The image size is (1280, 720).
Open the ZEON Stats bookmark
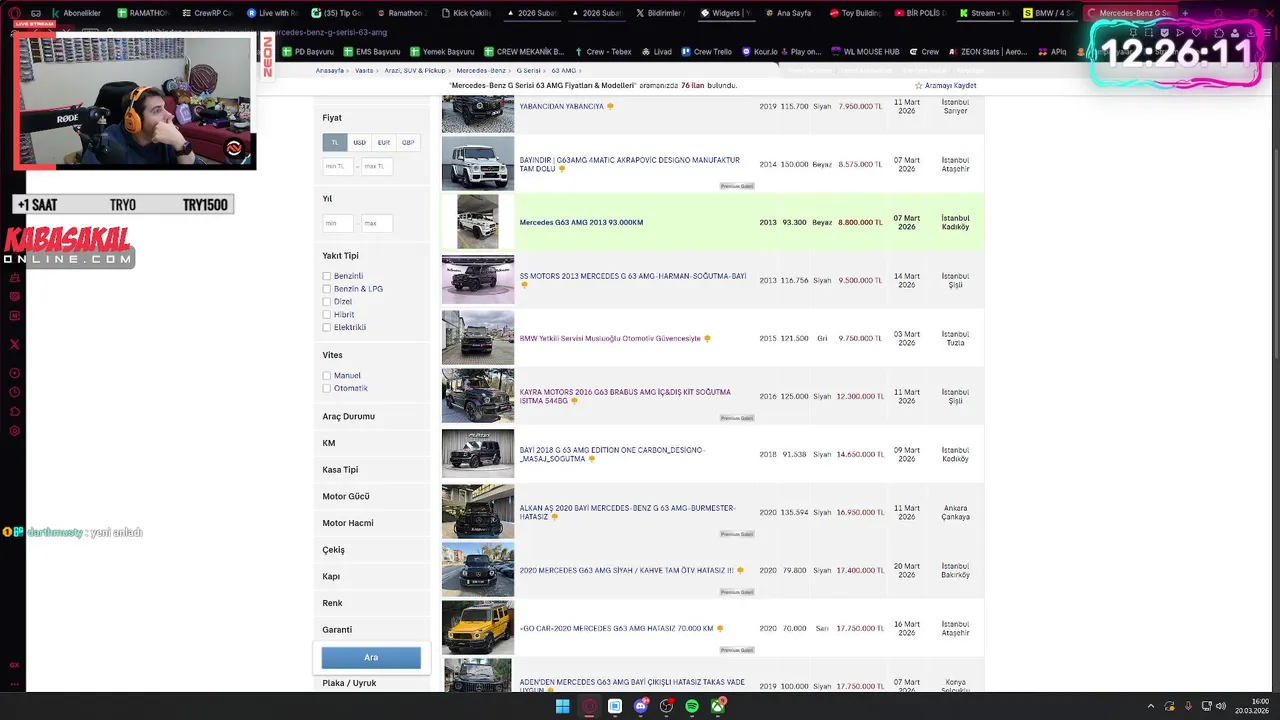(x=987, y=52)
